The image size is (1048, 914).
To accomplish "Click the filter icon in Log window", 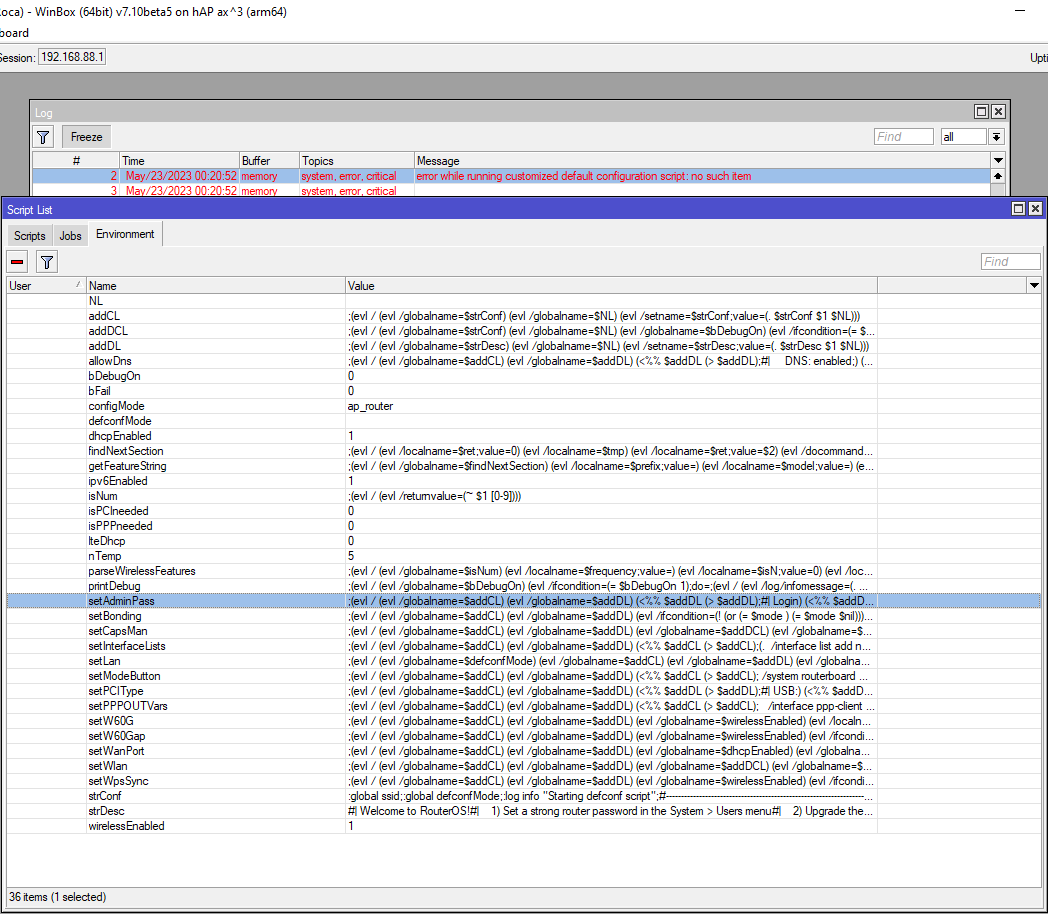I will point(43,137).
